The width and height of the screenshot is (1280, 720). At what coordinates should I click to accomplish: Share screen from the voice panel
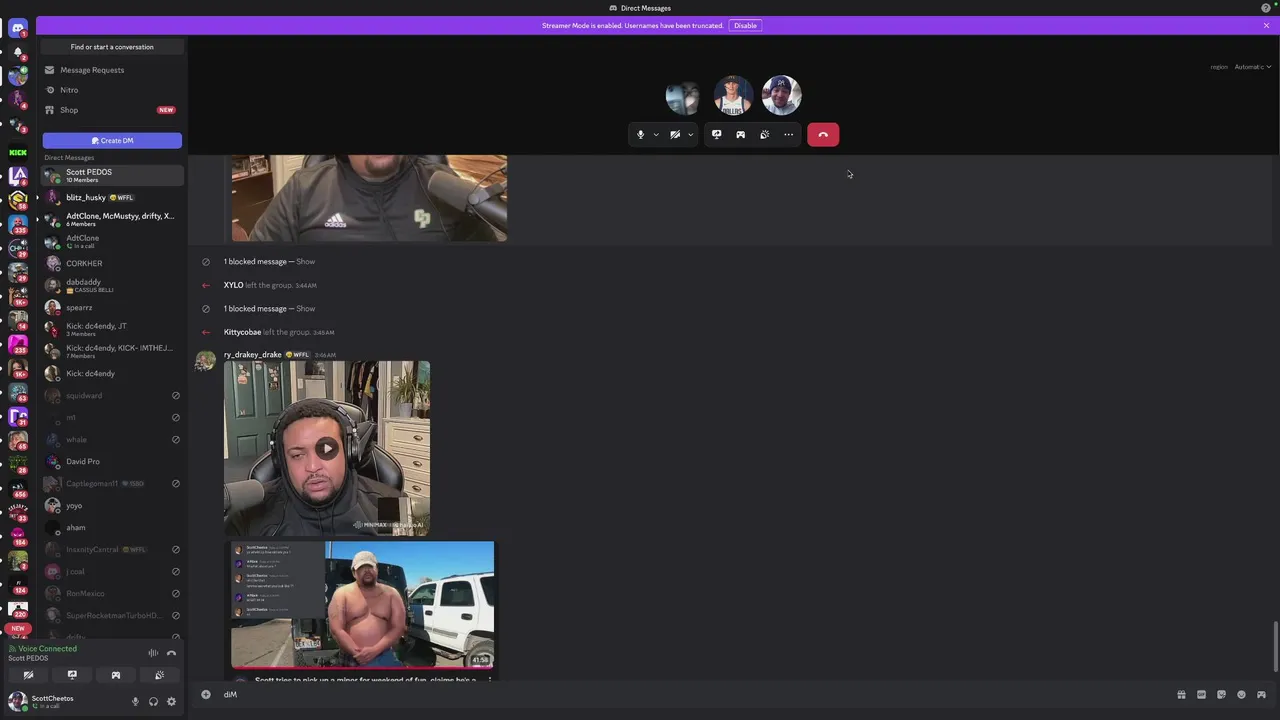pyautogui.click(x=72, y=675)
